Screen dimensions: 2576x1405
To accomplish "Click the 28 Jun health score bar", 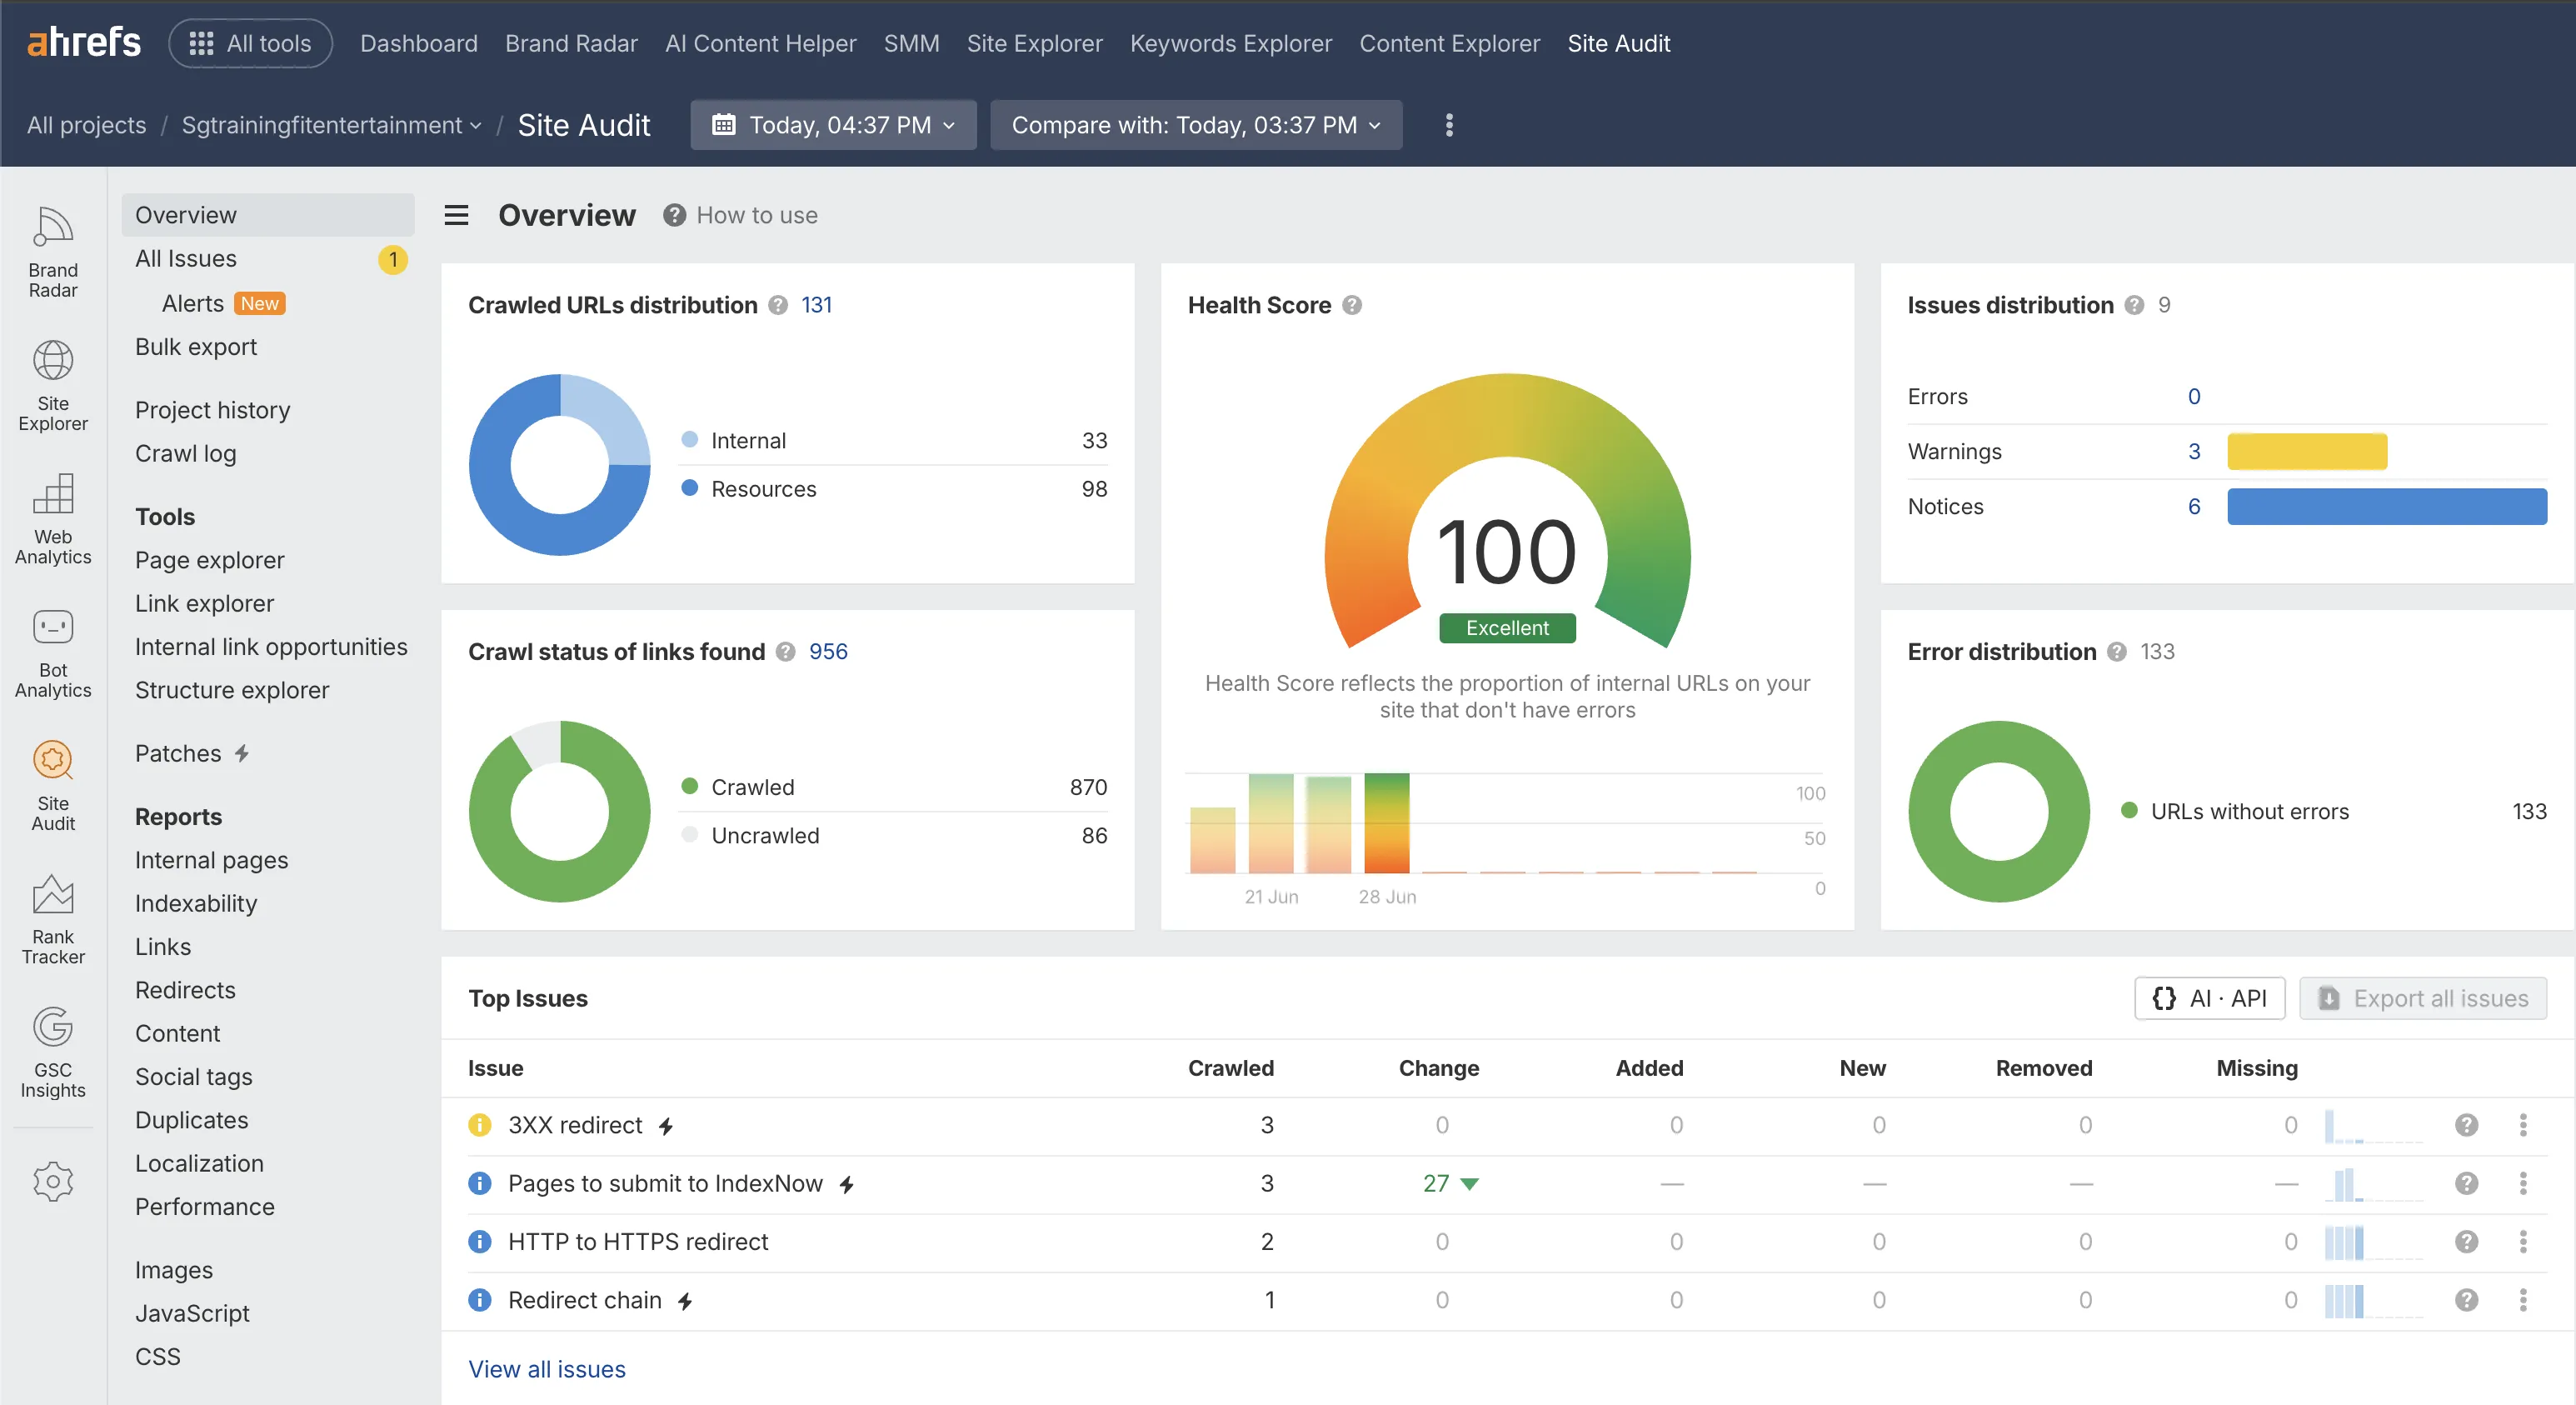I will pyautogui.click(x=1386, y=823).
